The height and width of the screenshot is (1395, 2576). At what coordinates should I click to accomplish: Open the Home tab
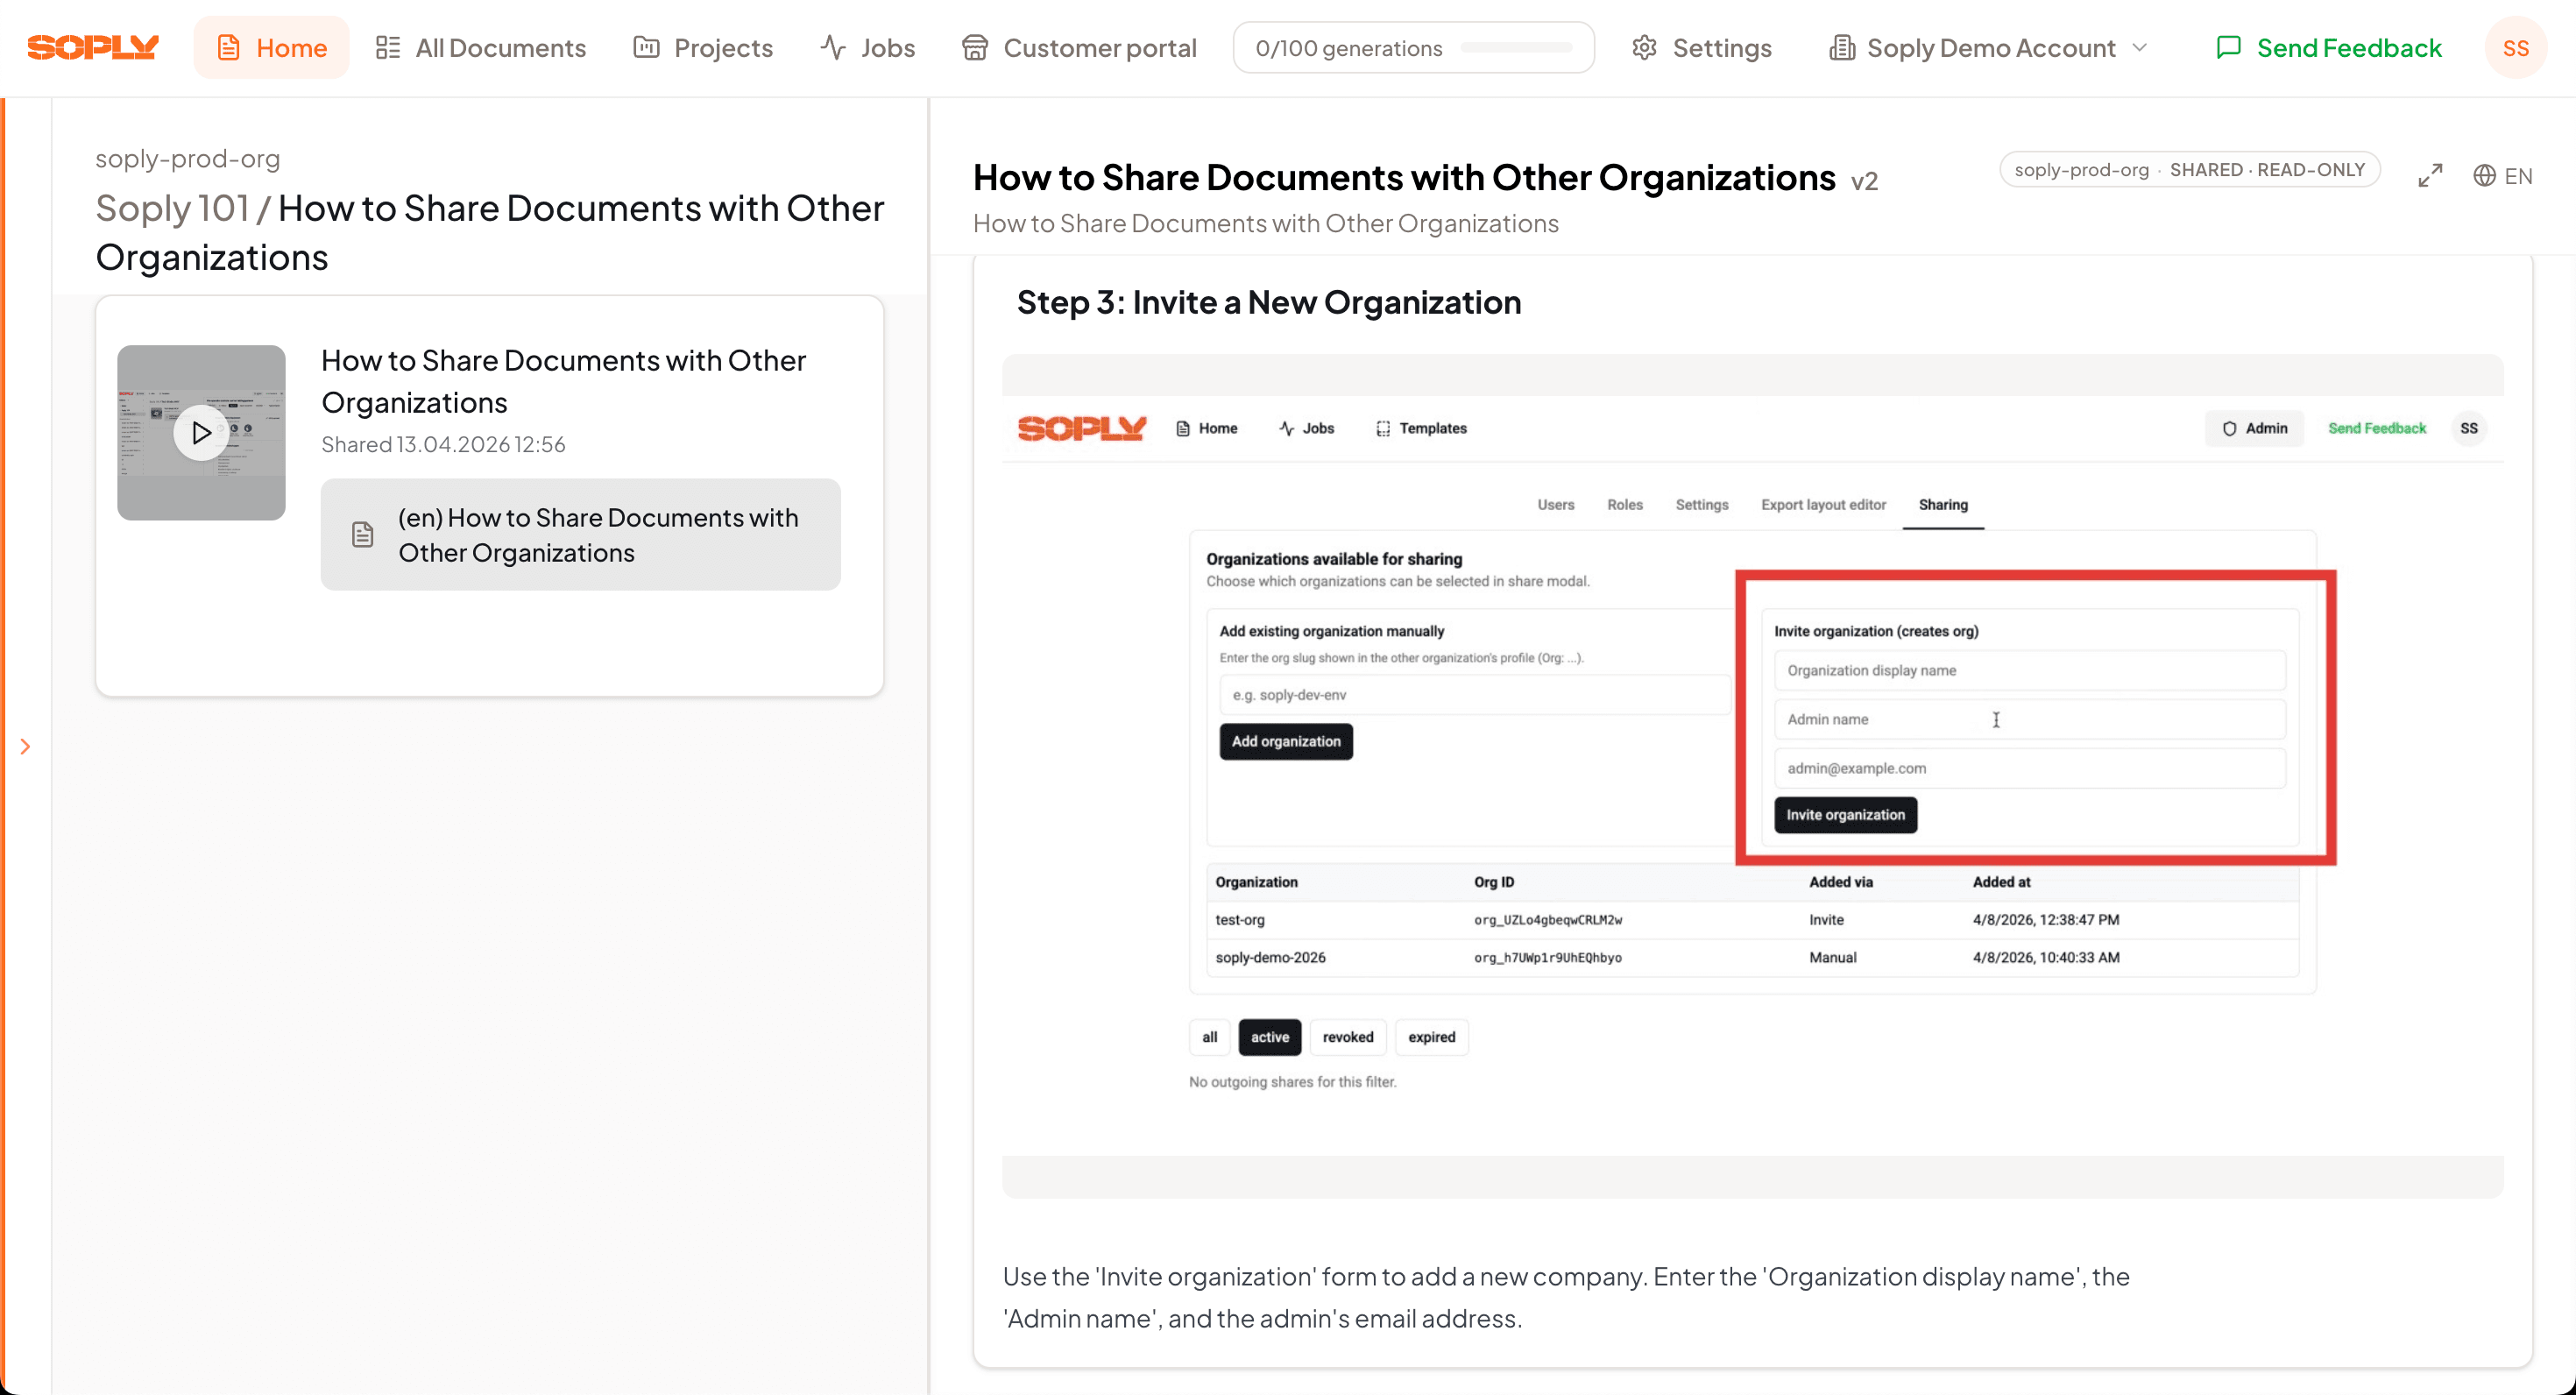tap(271, 47)
